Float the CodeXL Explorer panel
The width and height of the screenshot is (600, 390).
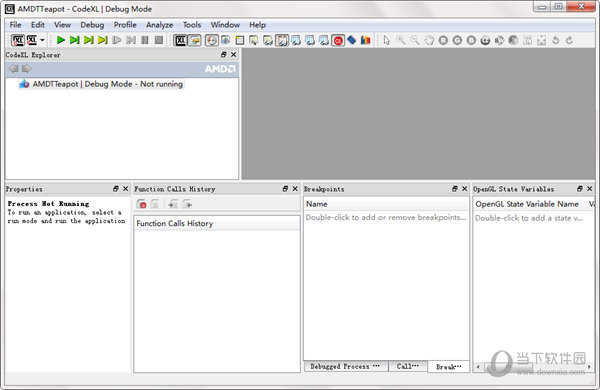pos(224,55)
